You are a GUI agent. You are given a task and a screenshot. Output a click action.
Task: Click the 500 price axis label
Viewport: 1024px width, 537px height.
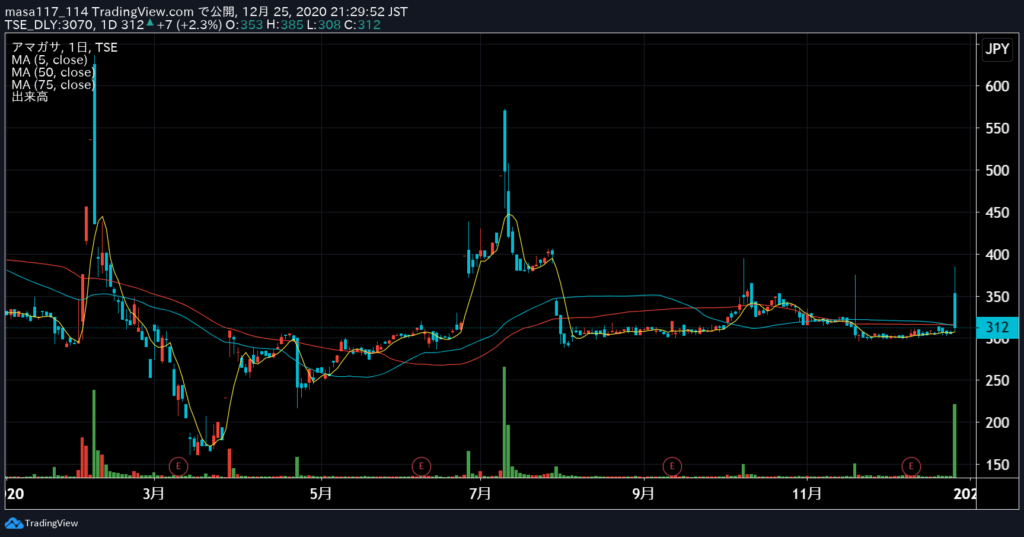pyautogui.click(x=997, y=171)
